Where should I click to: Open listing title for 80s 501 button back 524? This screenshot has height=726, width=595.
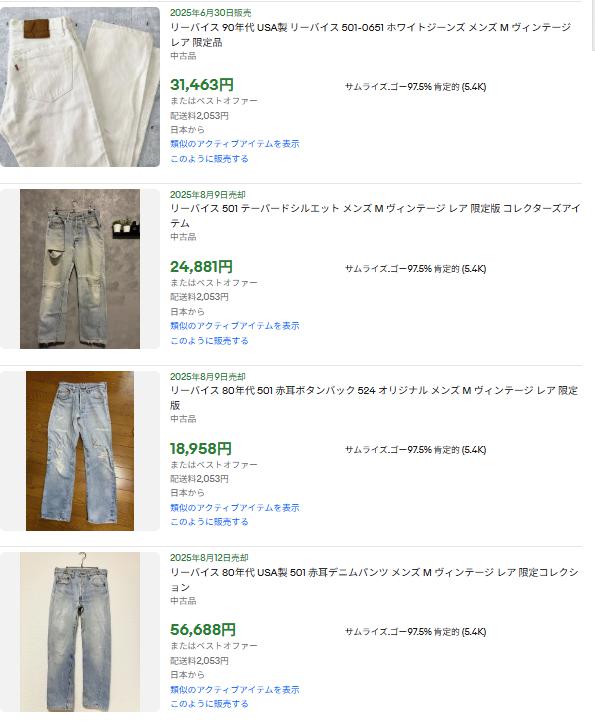click(374, 398)
